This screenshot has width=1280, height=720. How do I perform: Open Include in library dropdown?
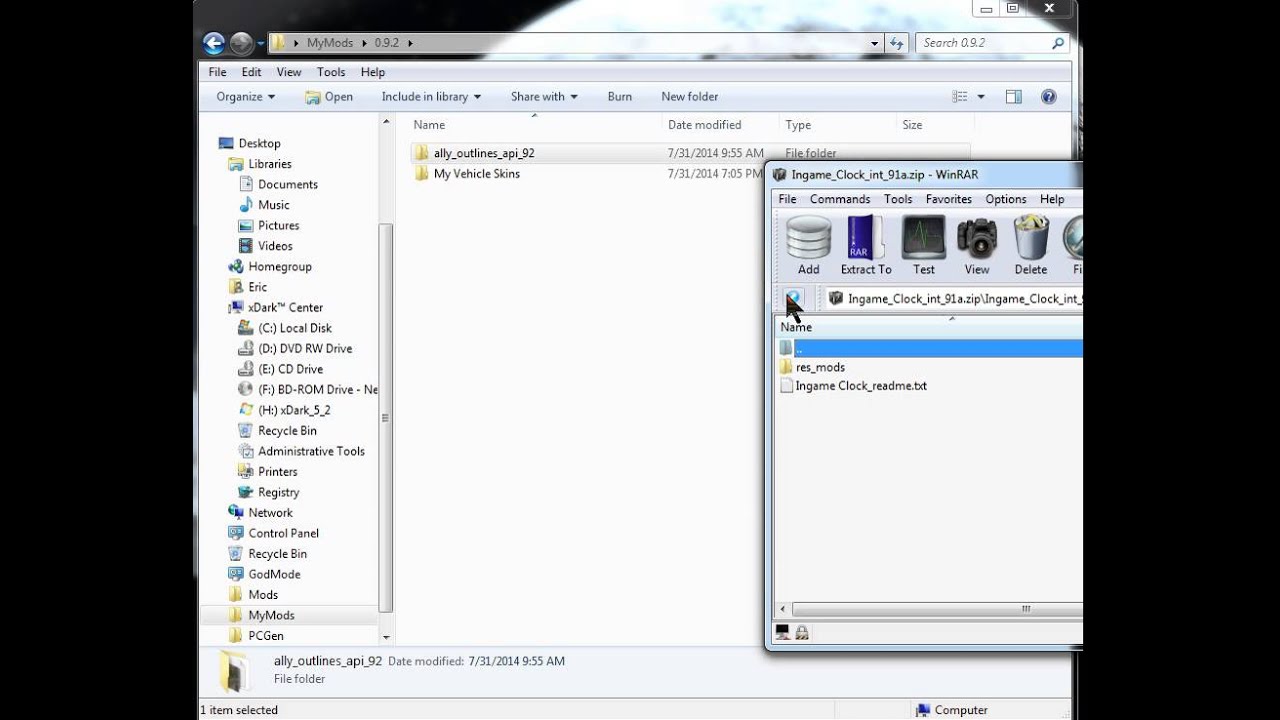[431, 97]
